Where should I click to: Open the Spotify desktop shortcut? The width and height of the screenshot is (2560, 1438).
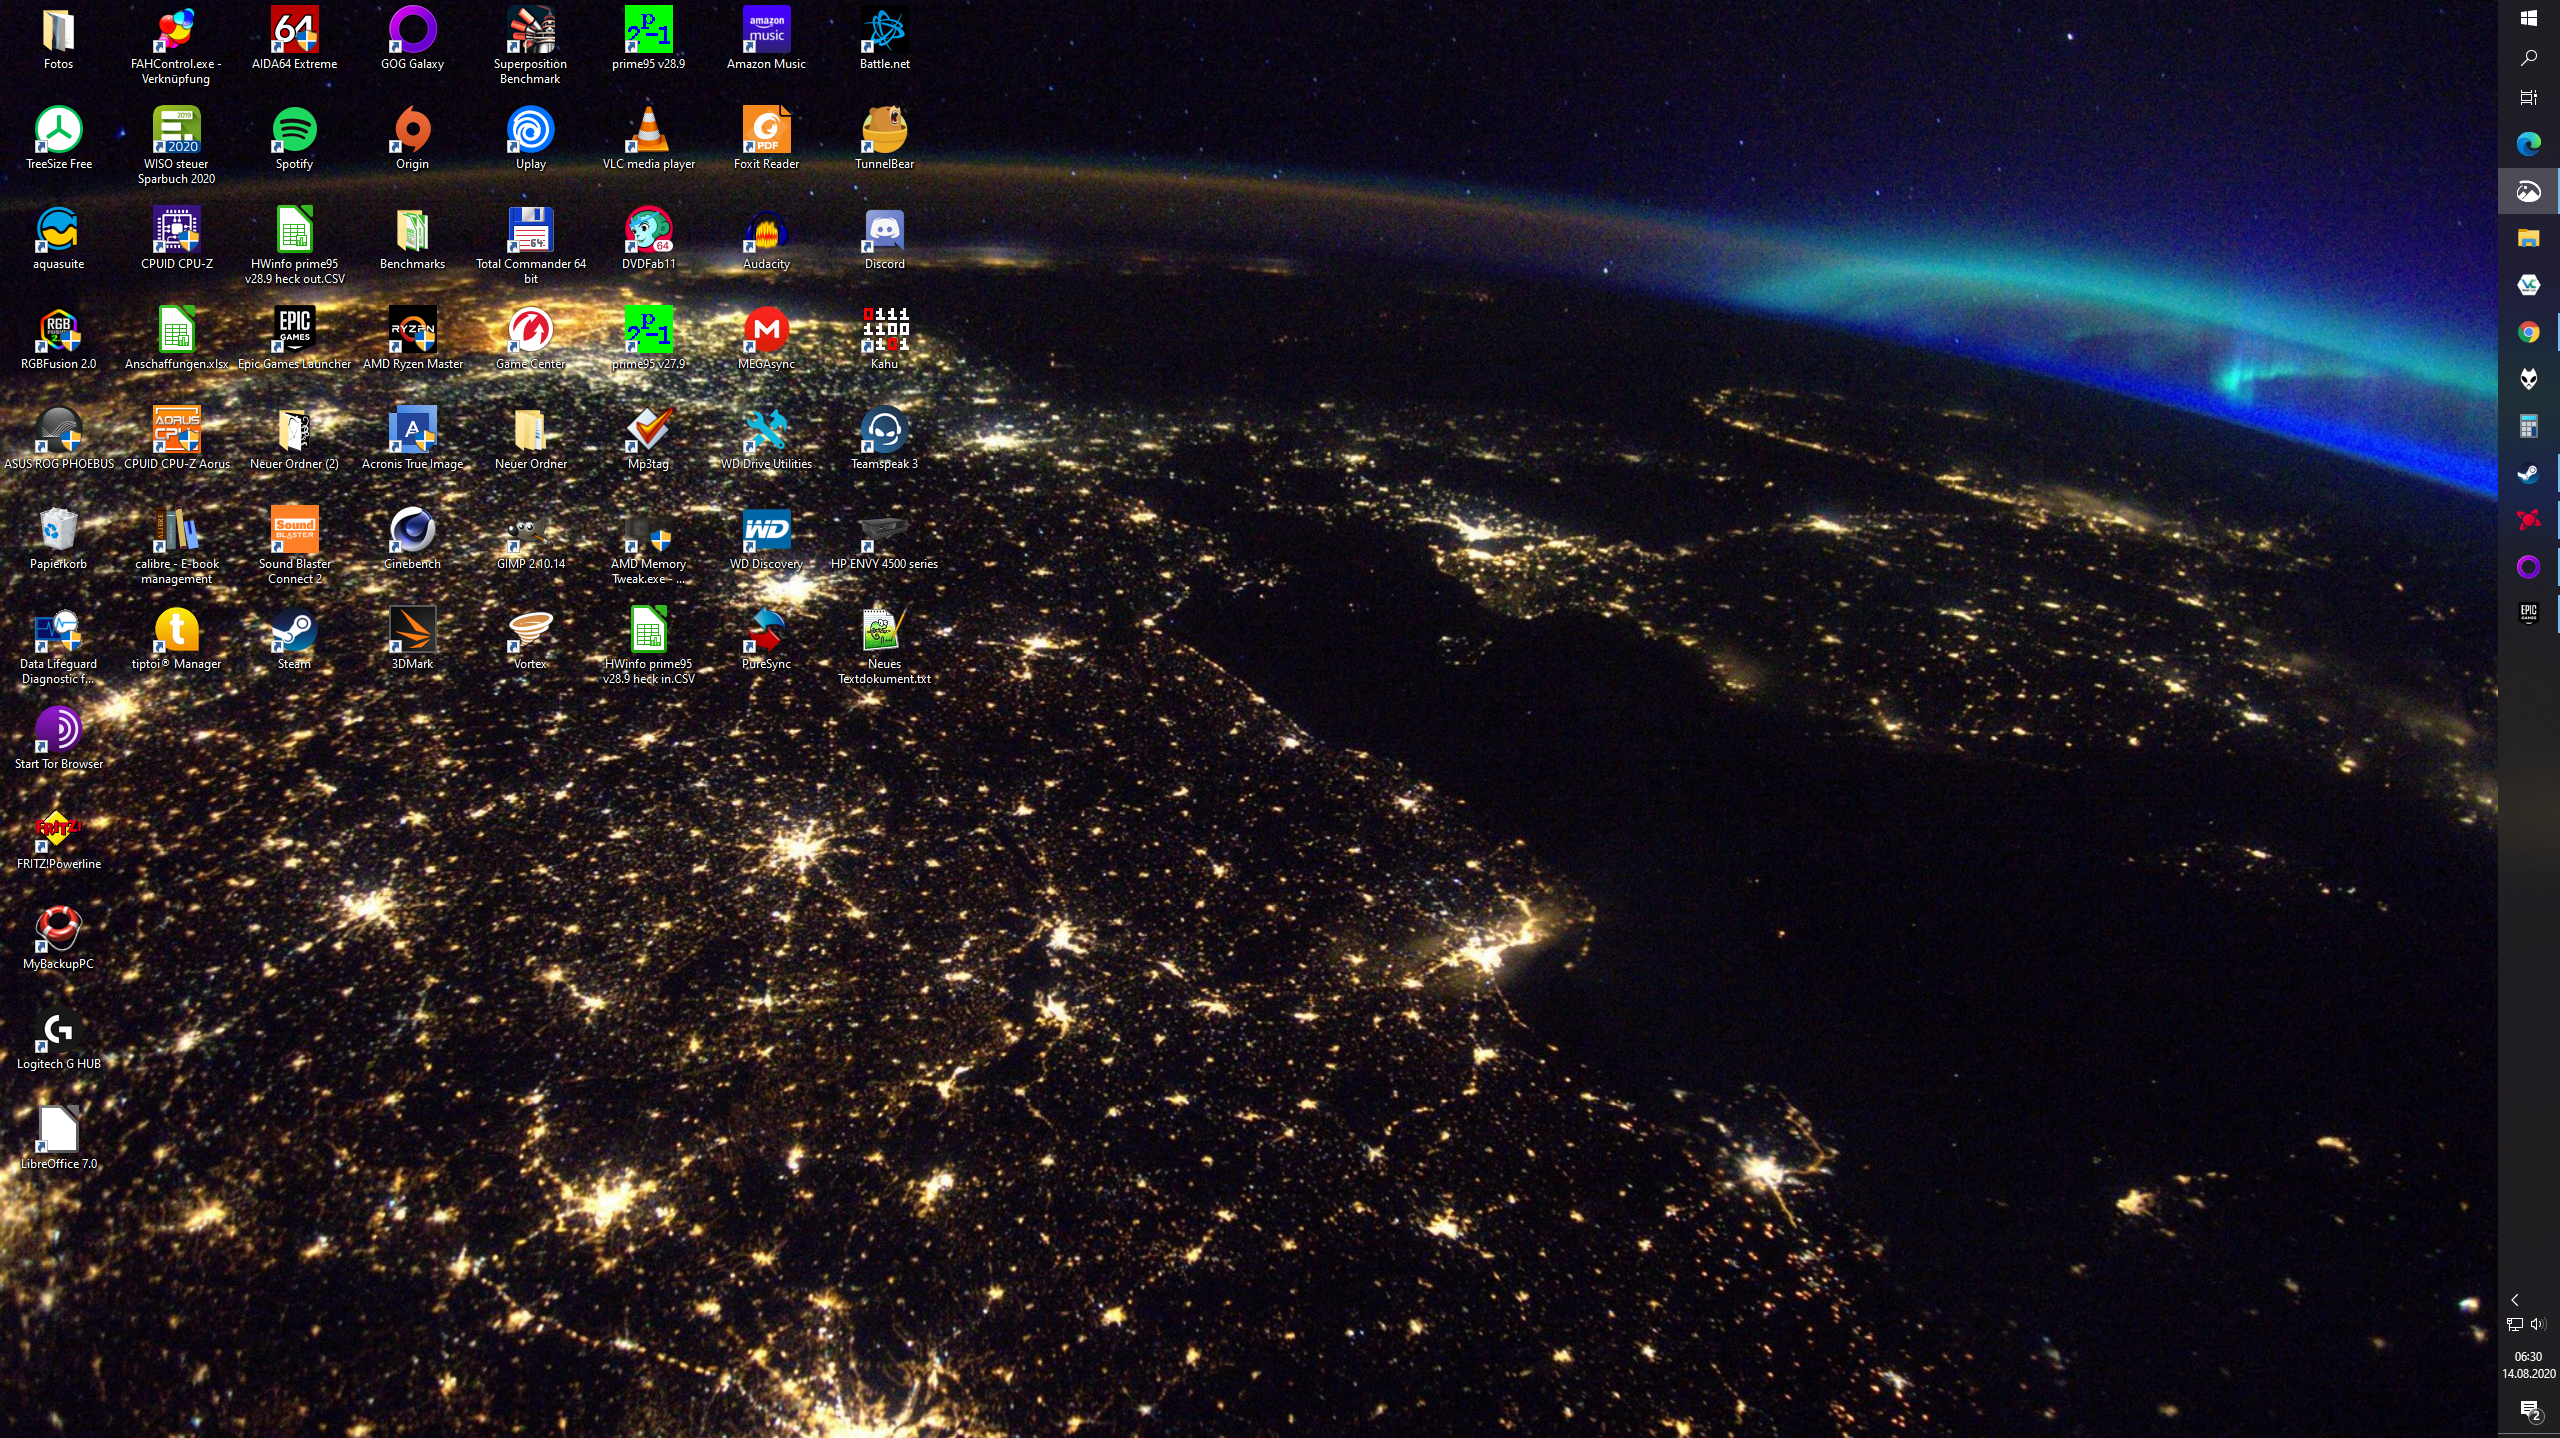coord(294,131)
